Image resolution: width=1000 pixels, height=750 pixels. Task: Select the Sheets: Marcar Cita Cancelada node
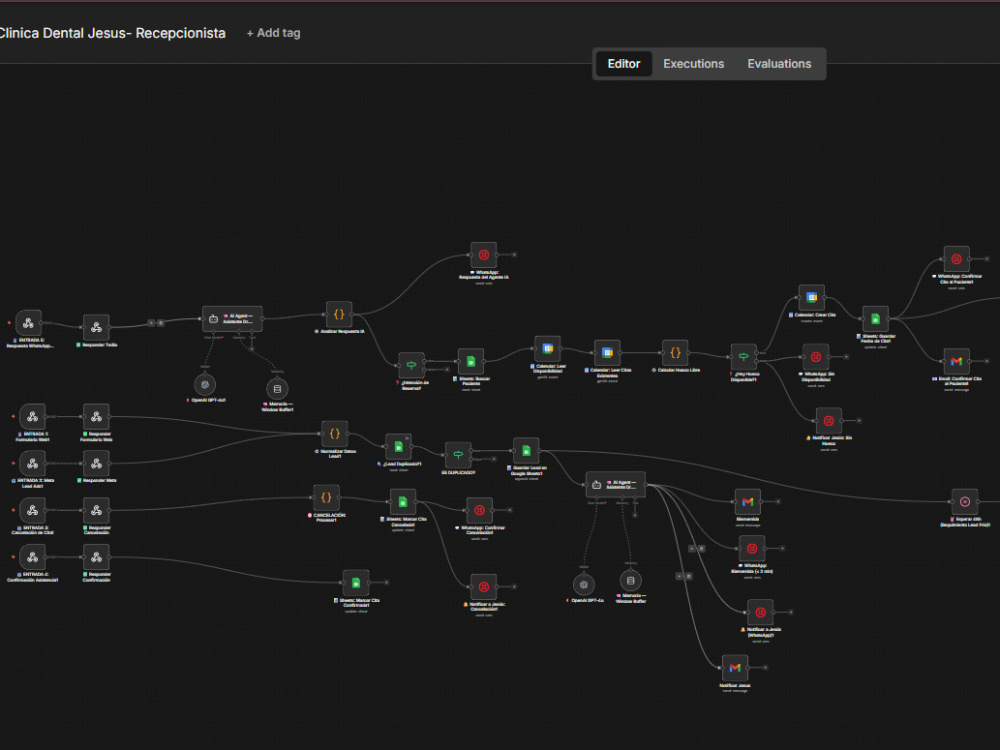tap(403, 502)
